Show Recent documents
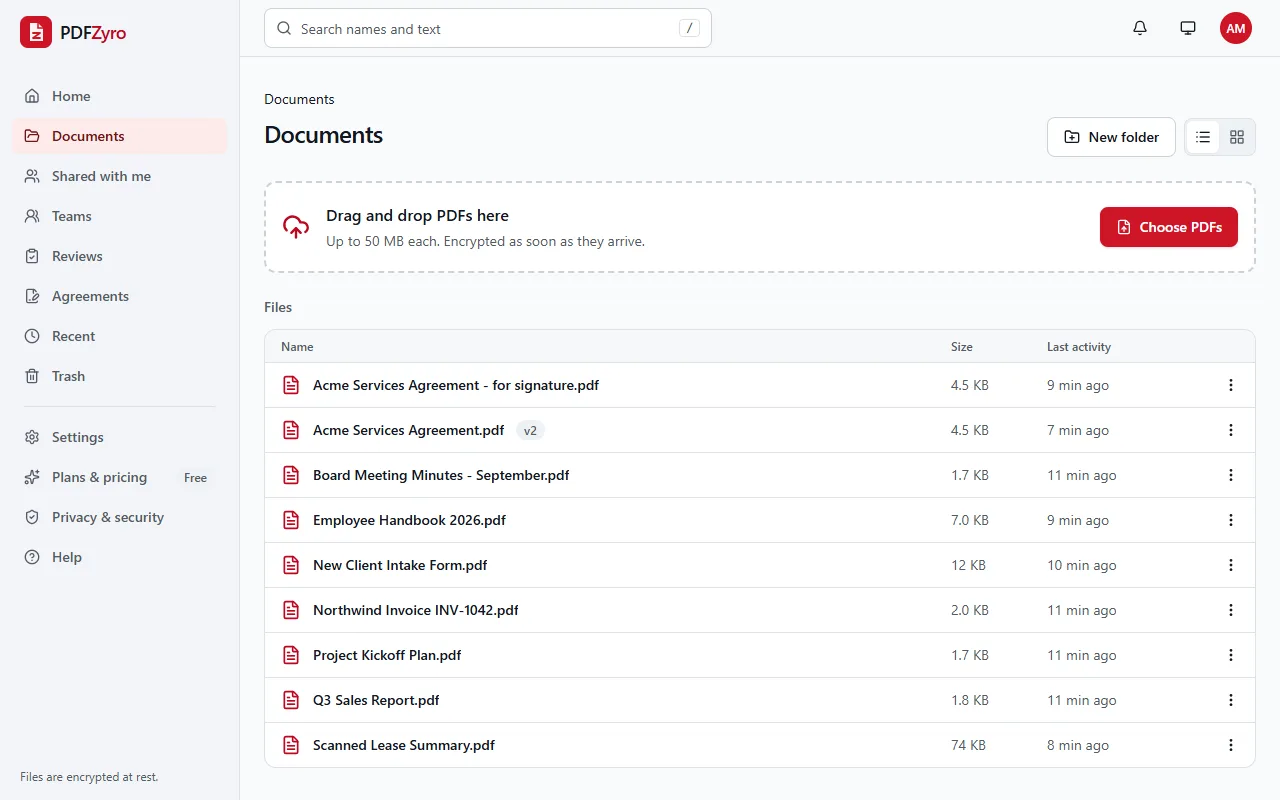This screenshot has width=1280, height=800. [x=120, y=336]
